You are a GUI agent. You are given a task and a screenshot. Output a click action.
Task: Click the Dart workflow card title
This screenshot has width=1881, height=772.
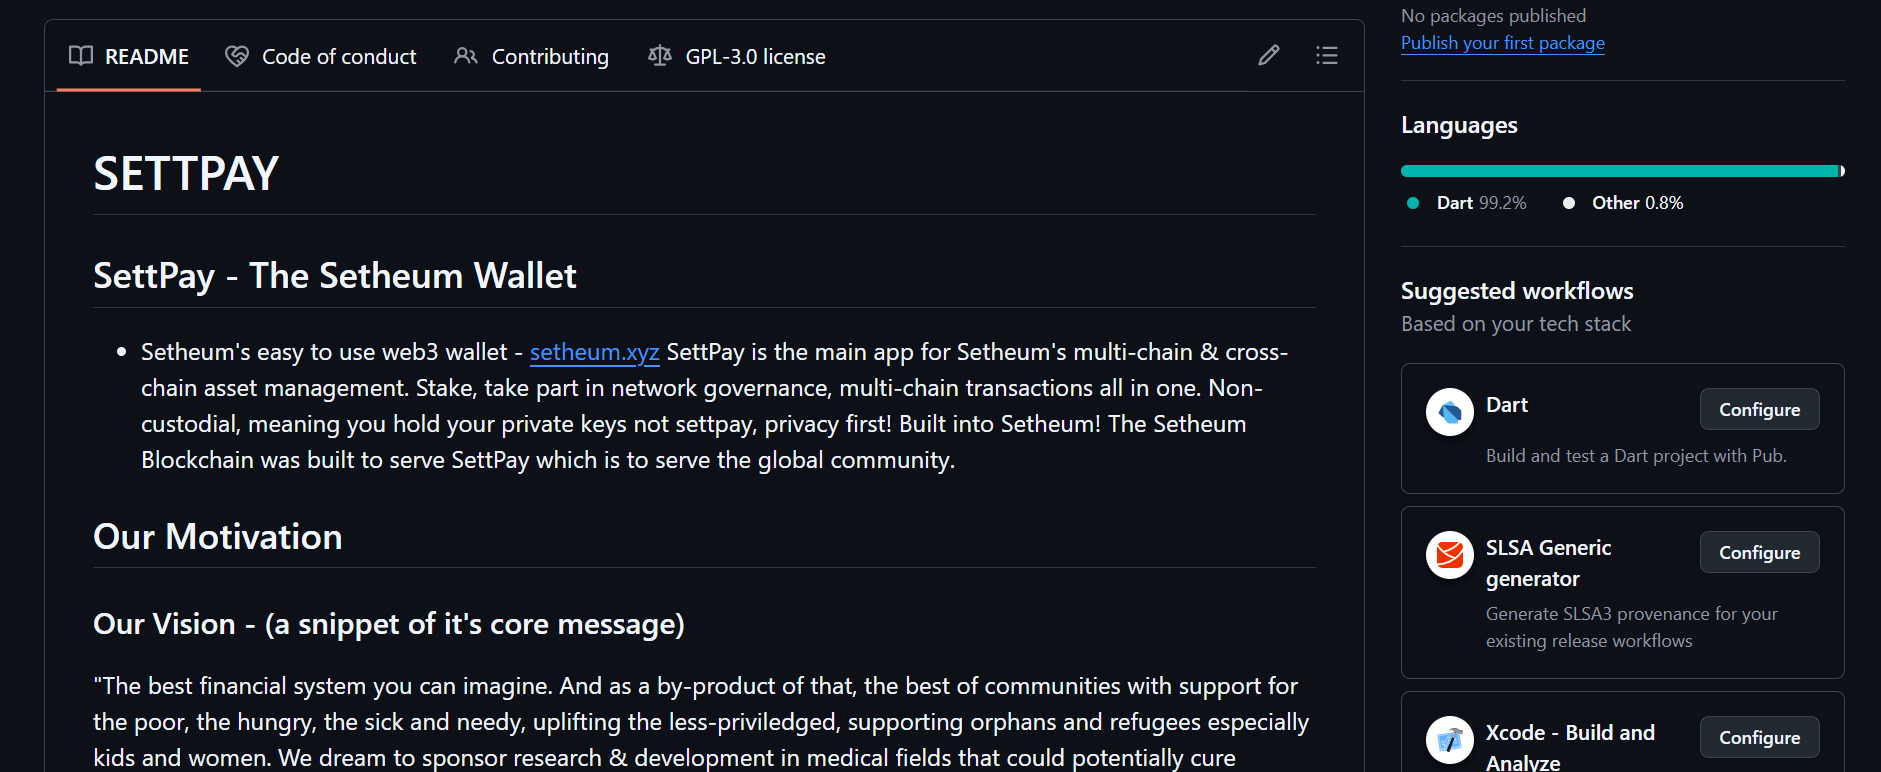click(x=1507, y=405)
